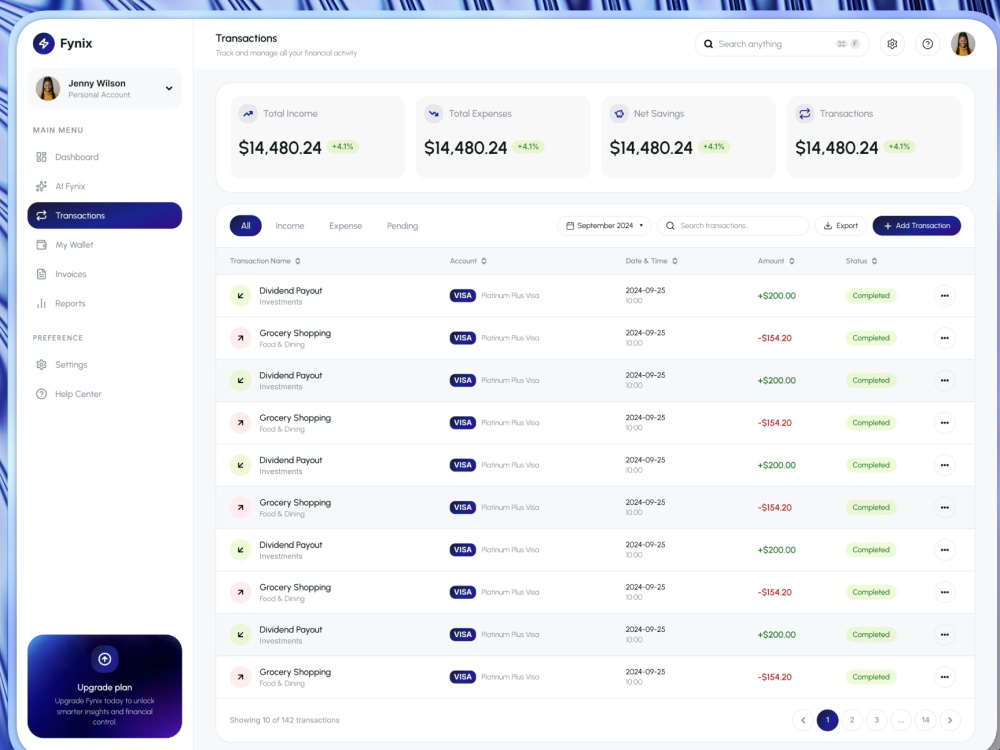Open My Wallet from the sidebar
This screenshot has height=750, width=1000.
point(105,245)
